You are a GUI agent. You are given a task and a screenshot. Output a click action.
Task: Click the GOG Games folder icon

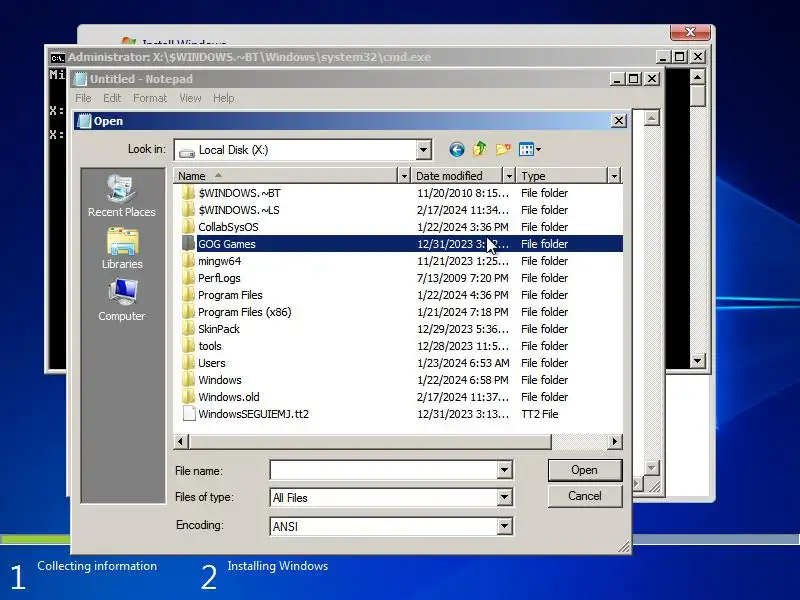tap(189, 243)
